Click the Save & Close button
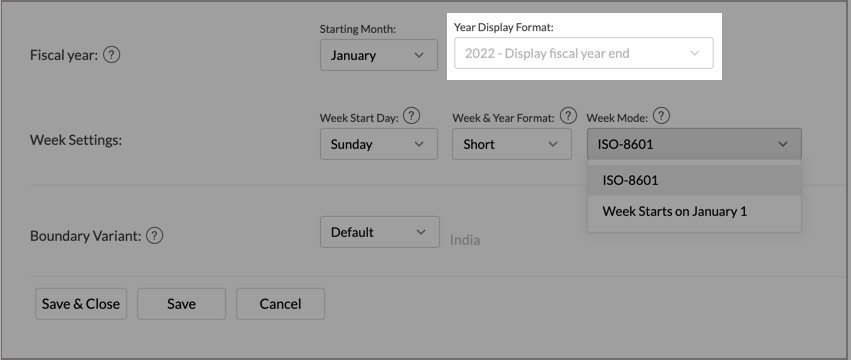851x360 pixels. [81, 304]
